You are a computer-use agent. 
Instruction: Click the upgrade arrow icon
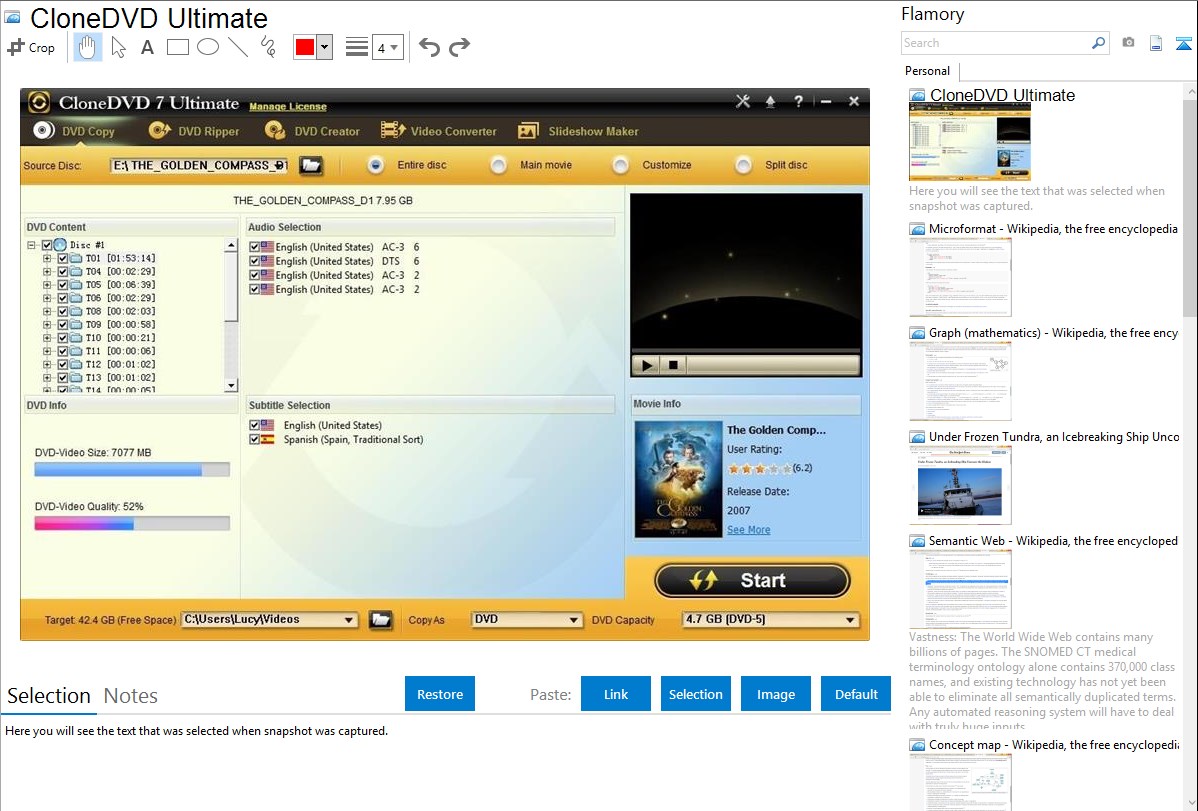click(x=770, y=101)
